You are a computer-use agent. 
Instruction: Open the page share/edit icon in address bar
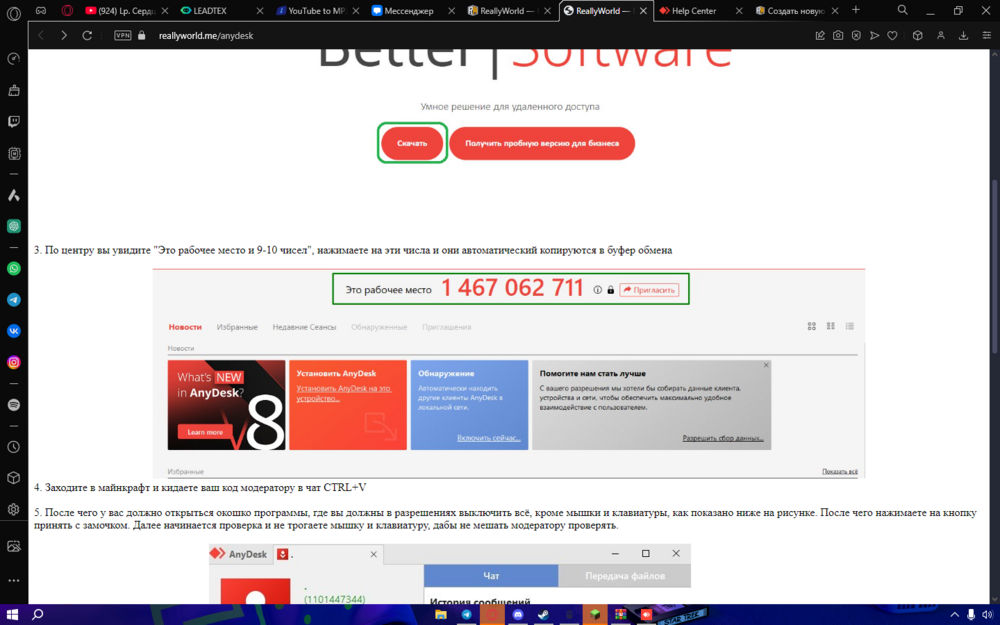(x=820, y=36)
